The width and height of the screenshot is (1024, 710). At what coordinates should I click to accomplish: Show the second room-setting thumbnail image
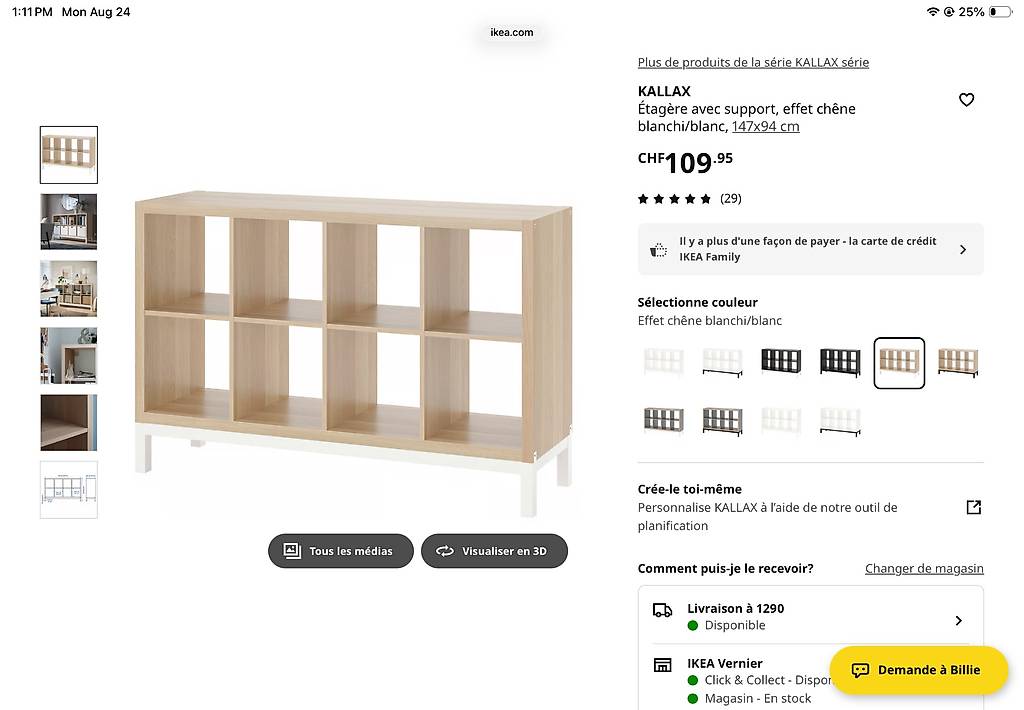[x=69, y=289]
